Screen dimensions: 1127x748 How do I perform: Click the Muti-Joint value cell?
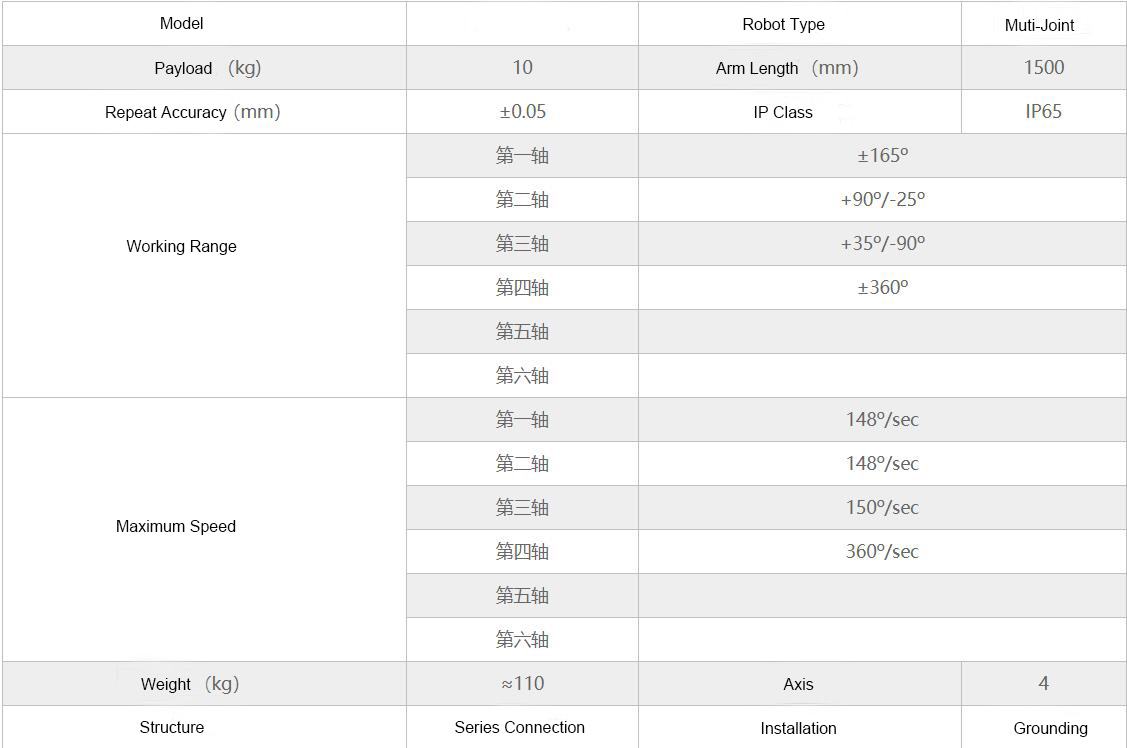click(1040, 26)
